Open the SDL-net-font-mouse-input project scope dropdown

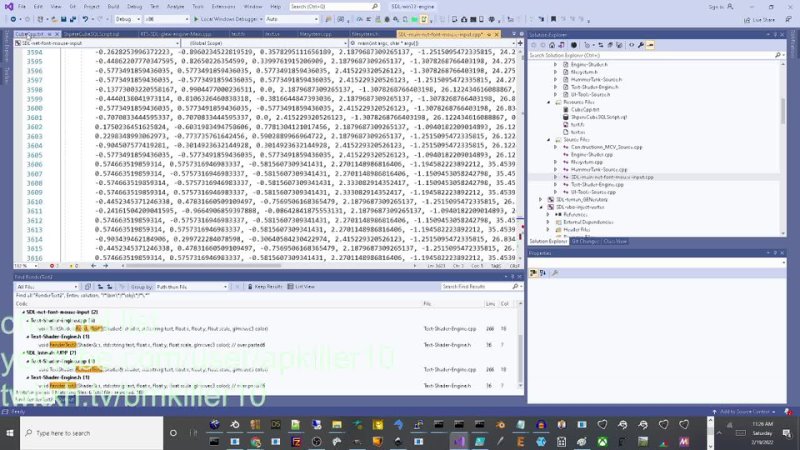(97, 43)
